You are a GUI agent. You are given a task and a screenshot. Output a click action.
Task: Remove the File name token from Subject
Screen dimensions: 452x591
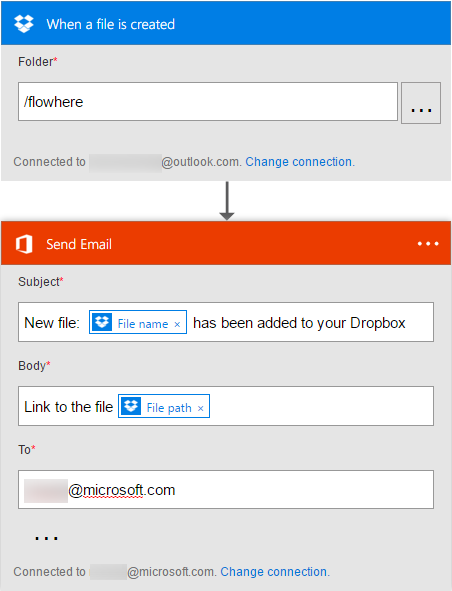[177, 324]
